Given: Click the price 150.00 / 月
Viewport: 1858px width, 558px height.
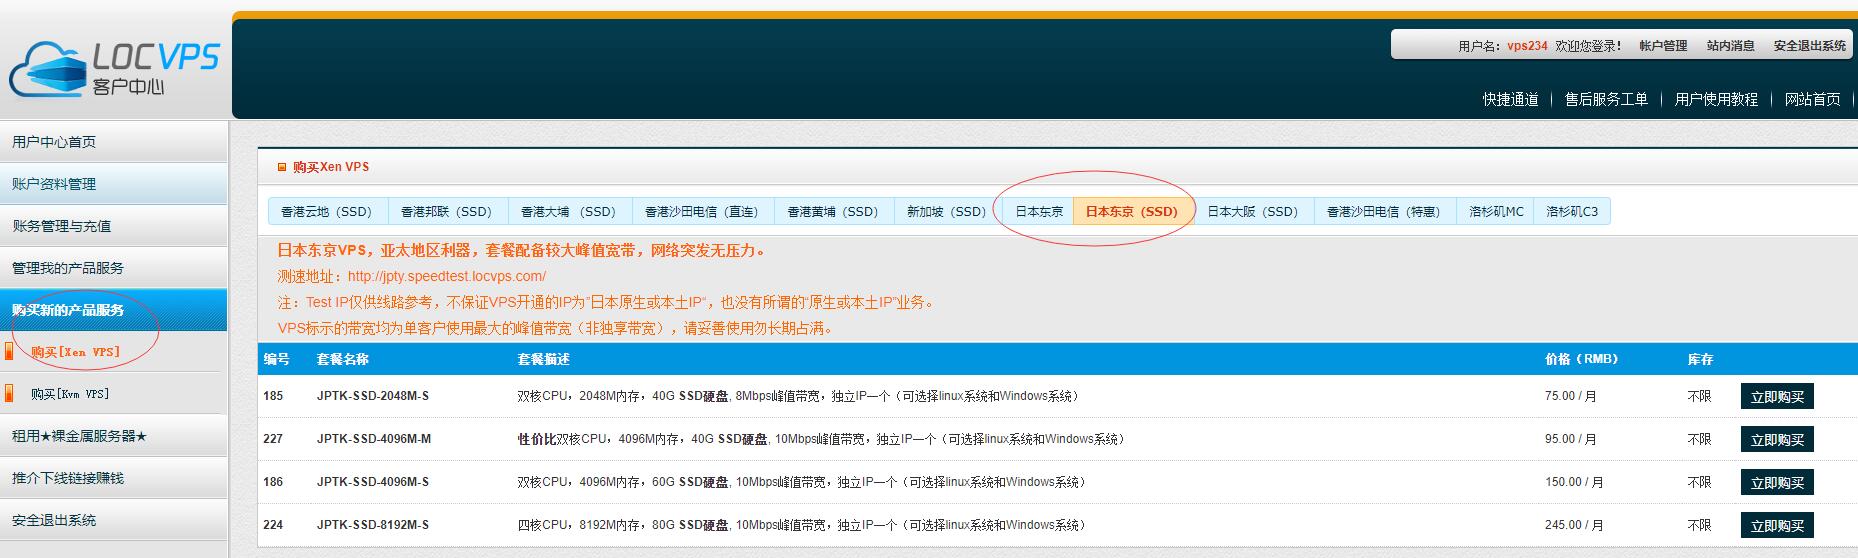Looking at the screenshot, I should point(1574,482).
